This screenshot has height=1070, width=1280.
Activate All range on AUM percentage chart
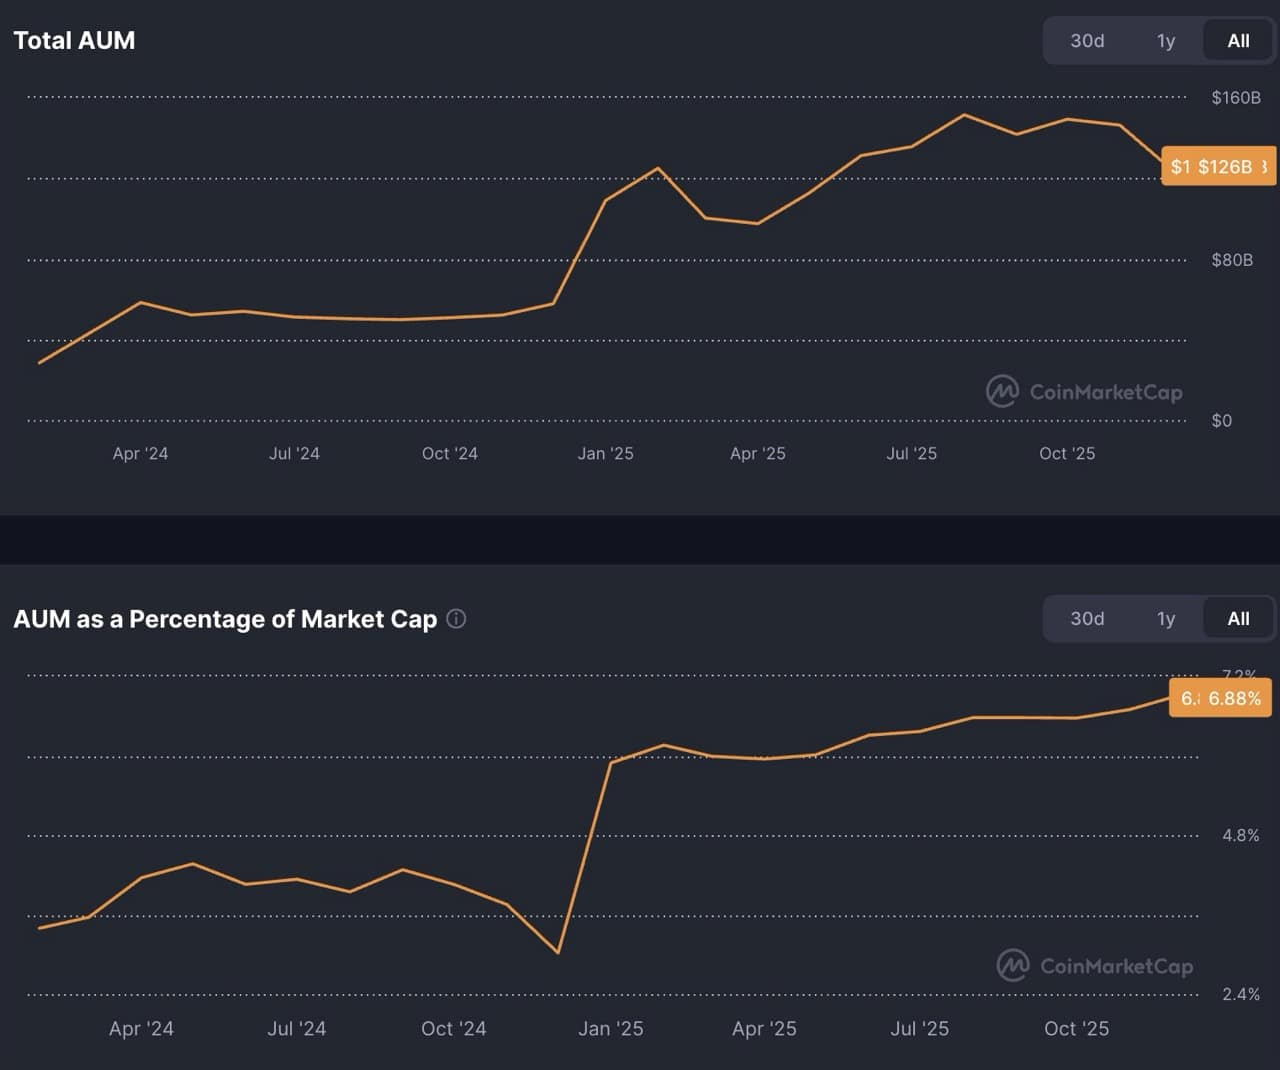pyautogui.click(x=1237, y=619)
